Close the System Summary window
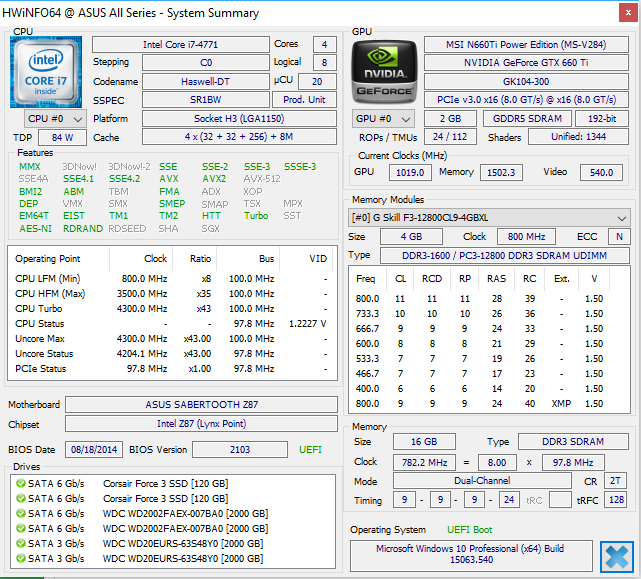 point(628,13)
